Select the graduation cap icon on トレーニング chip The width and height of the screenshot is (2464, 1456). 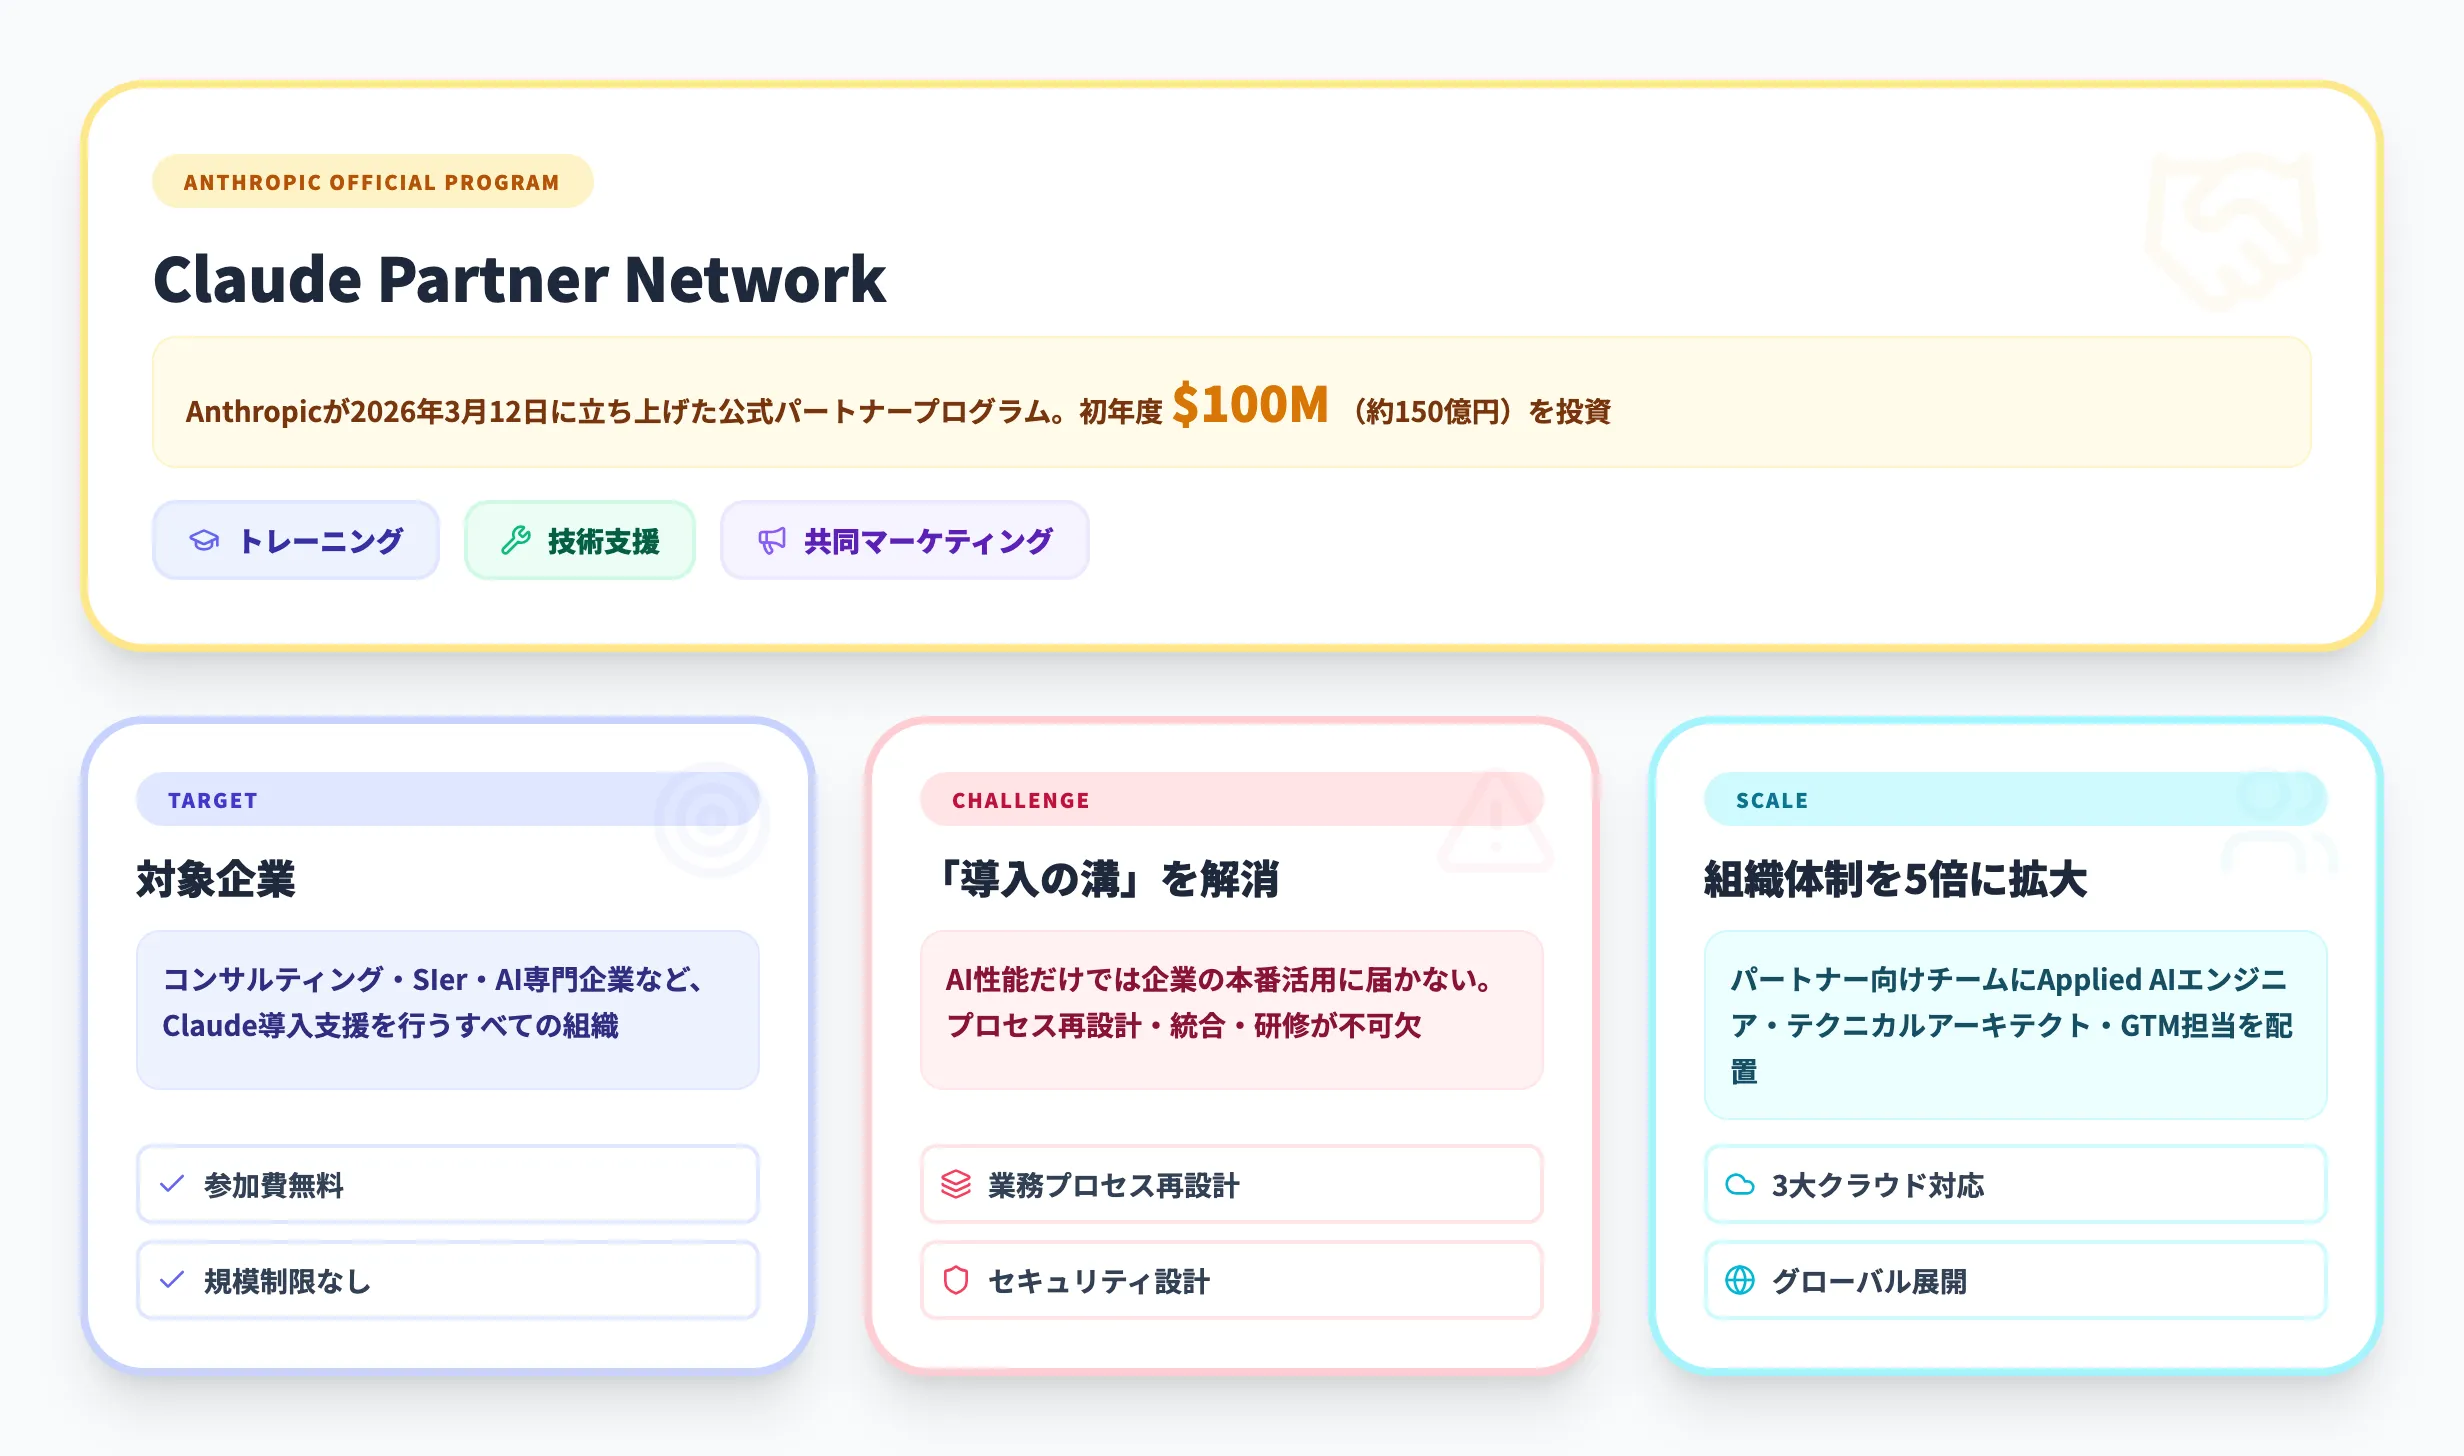203,539
